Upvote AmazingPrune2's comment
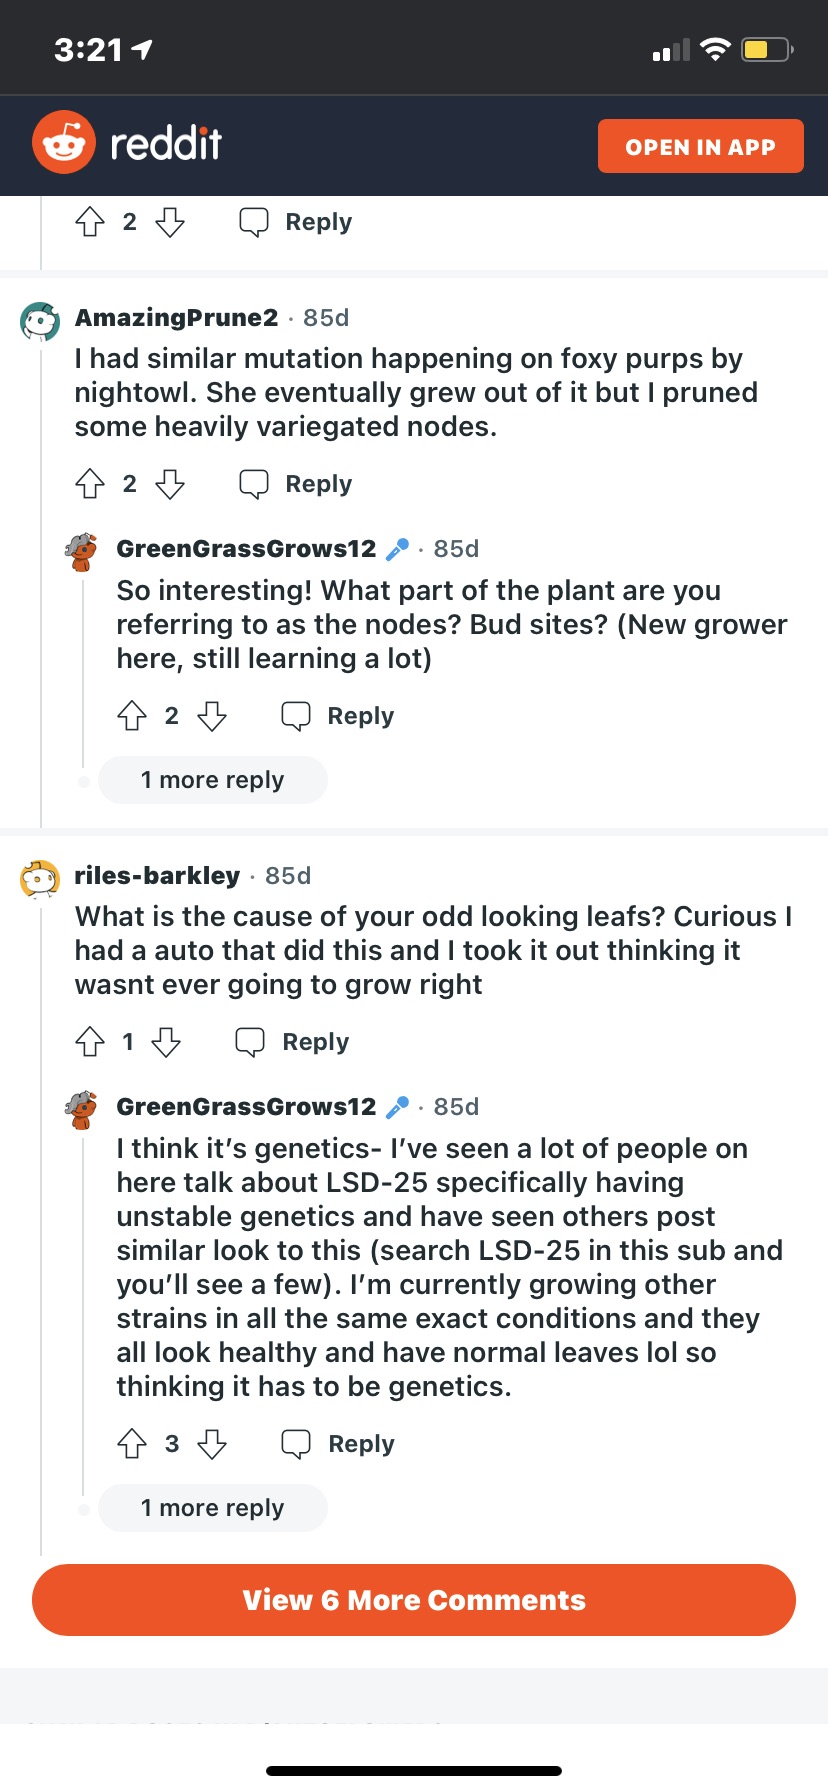This screenshot has width=828, height=1792. pos(90,484)
